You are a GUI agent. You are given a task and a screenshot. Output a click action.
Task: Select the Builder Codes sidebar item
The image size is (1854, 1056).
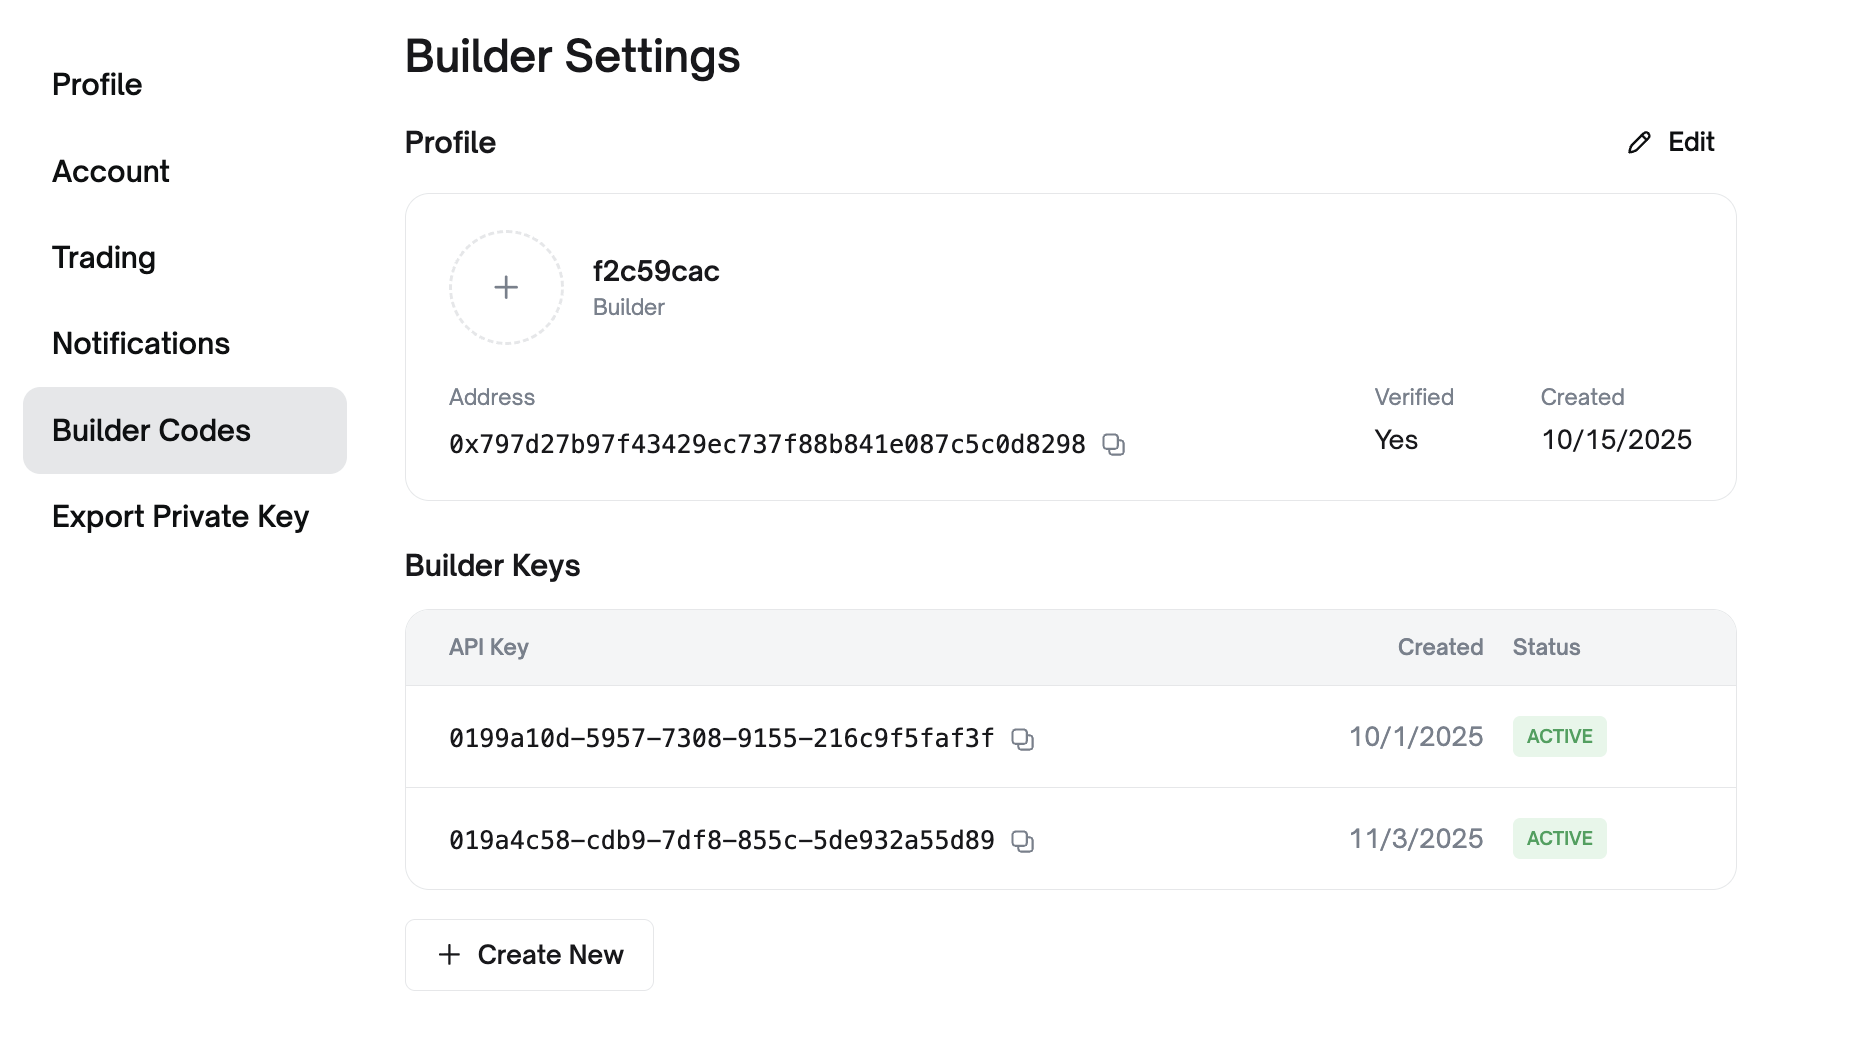[151, 430]
